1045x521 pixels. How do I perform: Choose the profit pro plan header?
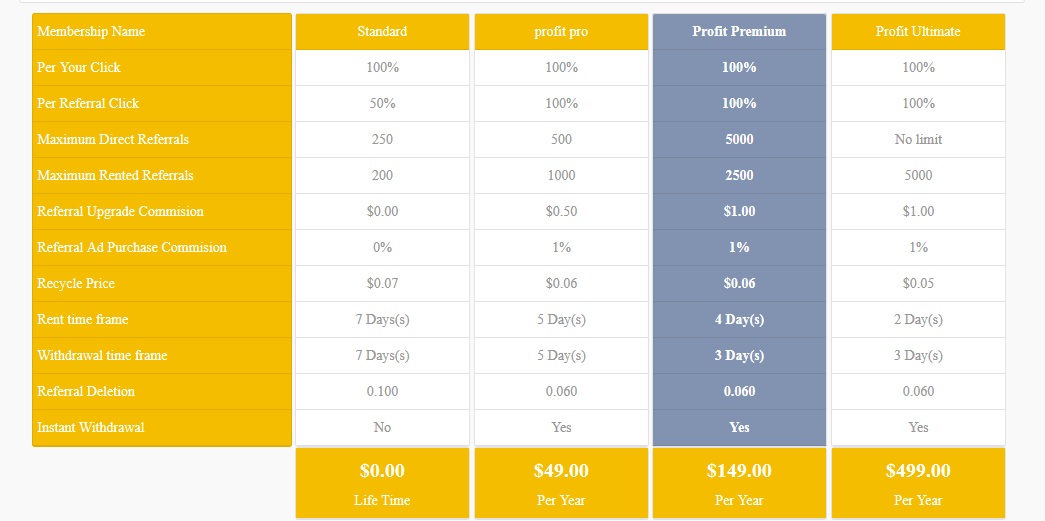[561, 31]
